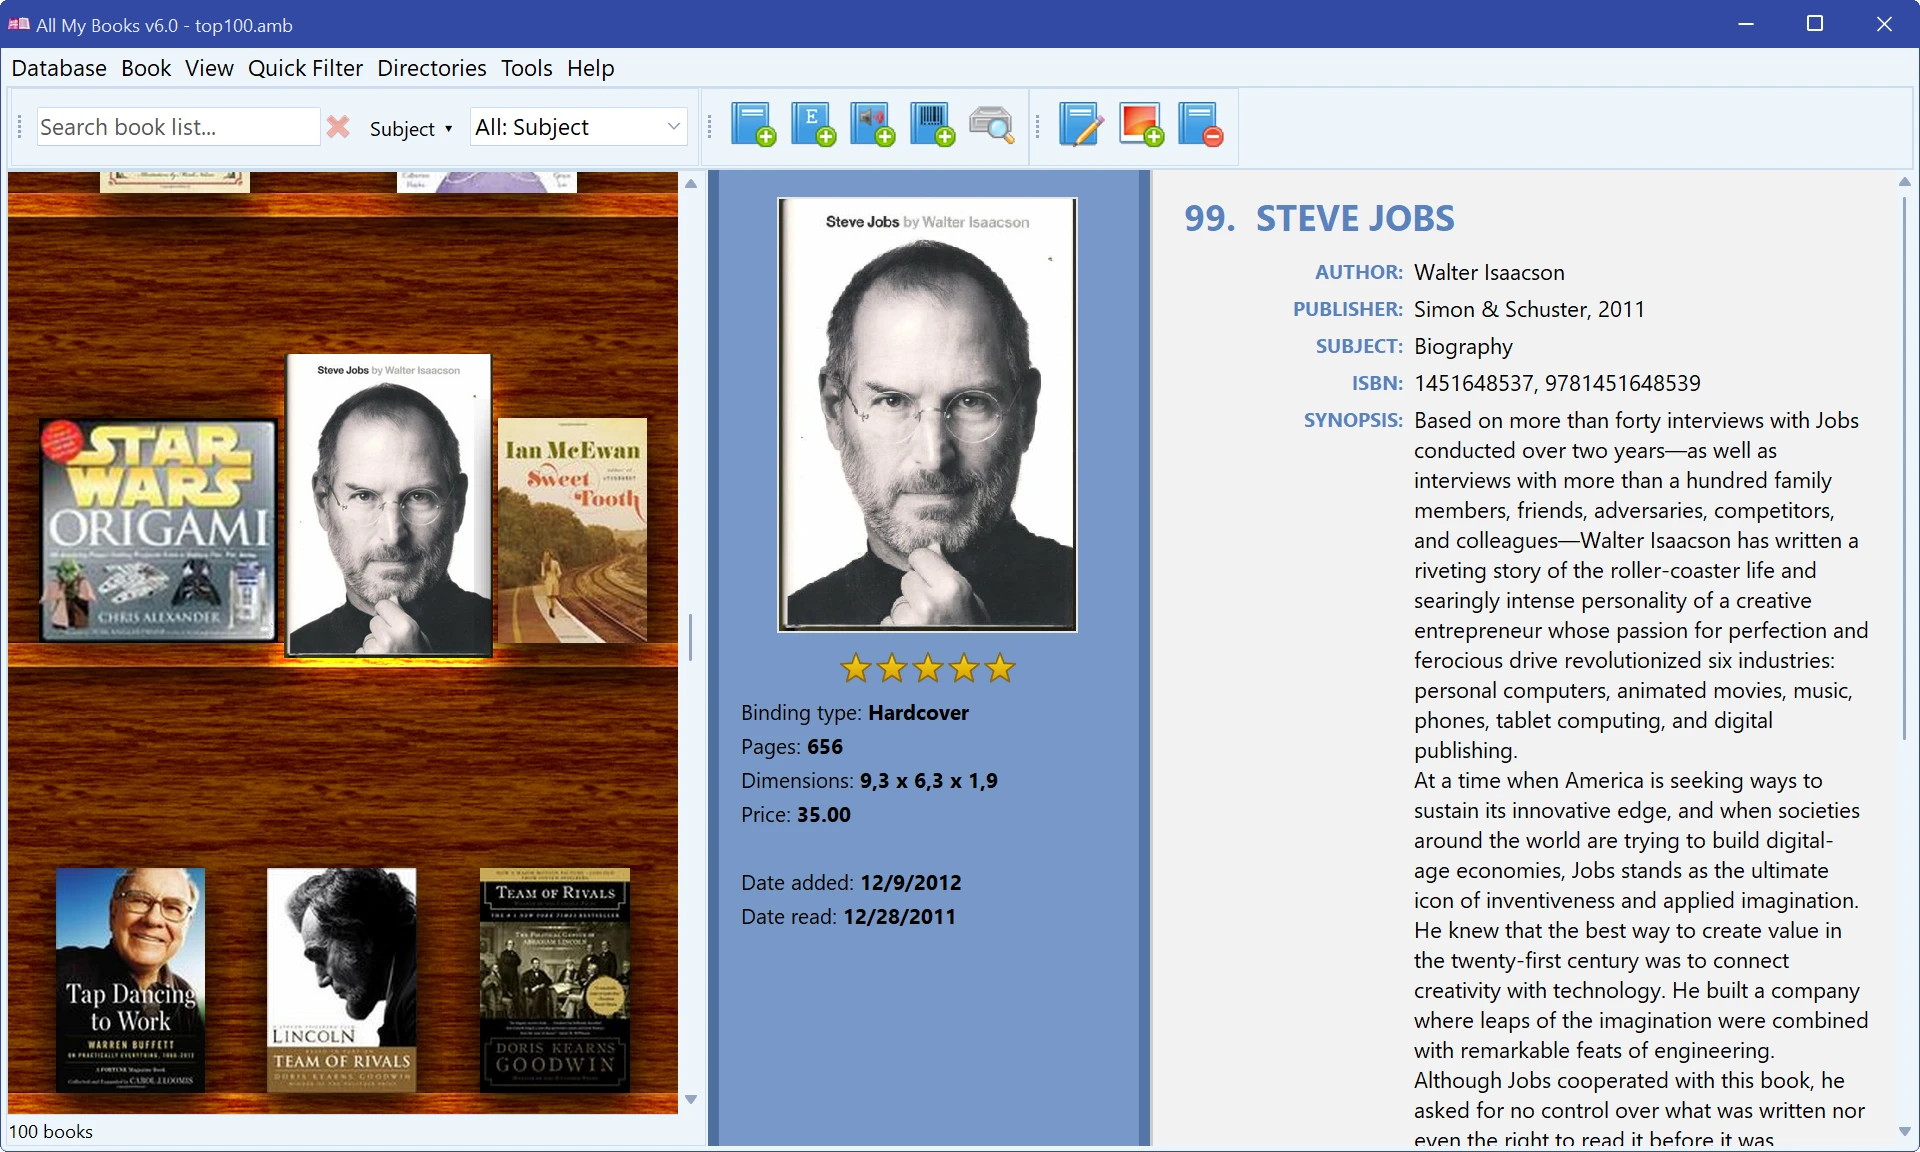Click the Dimensions 9,3 x 6,3 x 1,9 line
This screenshot has width=1920, height=1152.
[x=869, y=780]
